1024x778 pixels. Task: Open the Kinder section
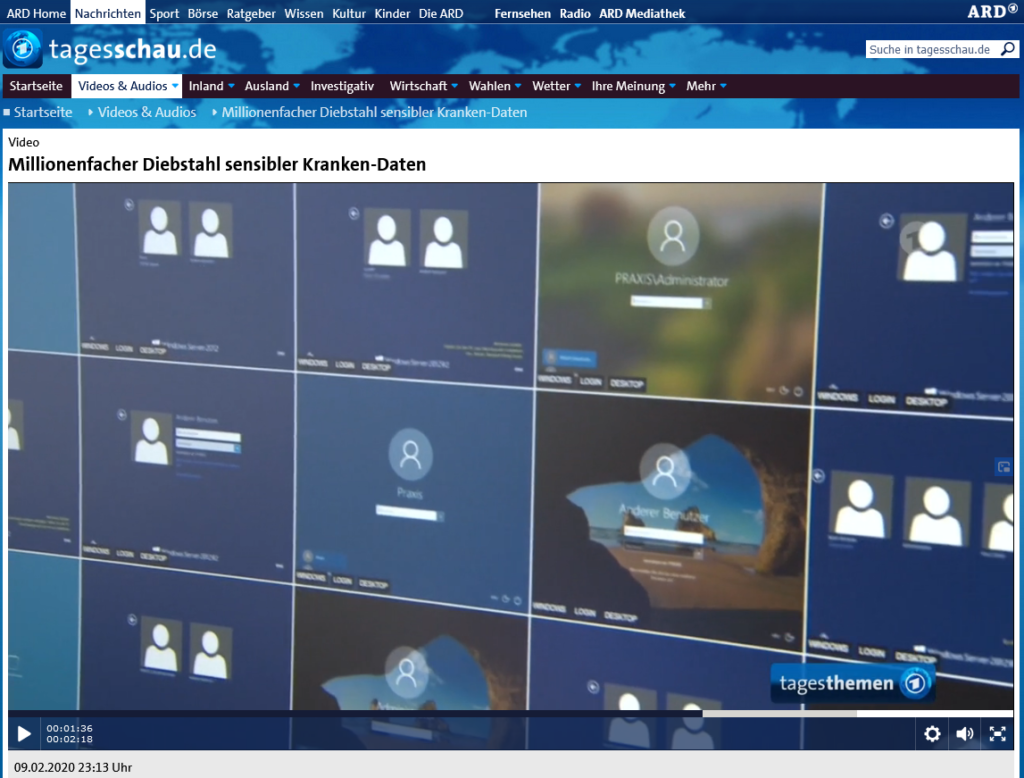pos(392,13)
